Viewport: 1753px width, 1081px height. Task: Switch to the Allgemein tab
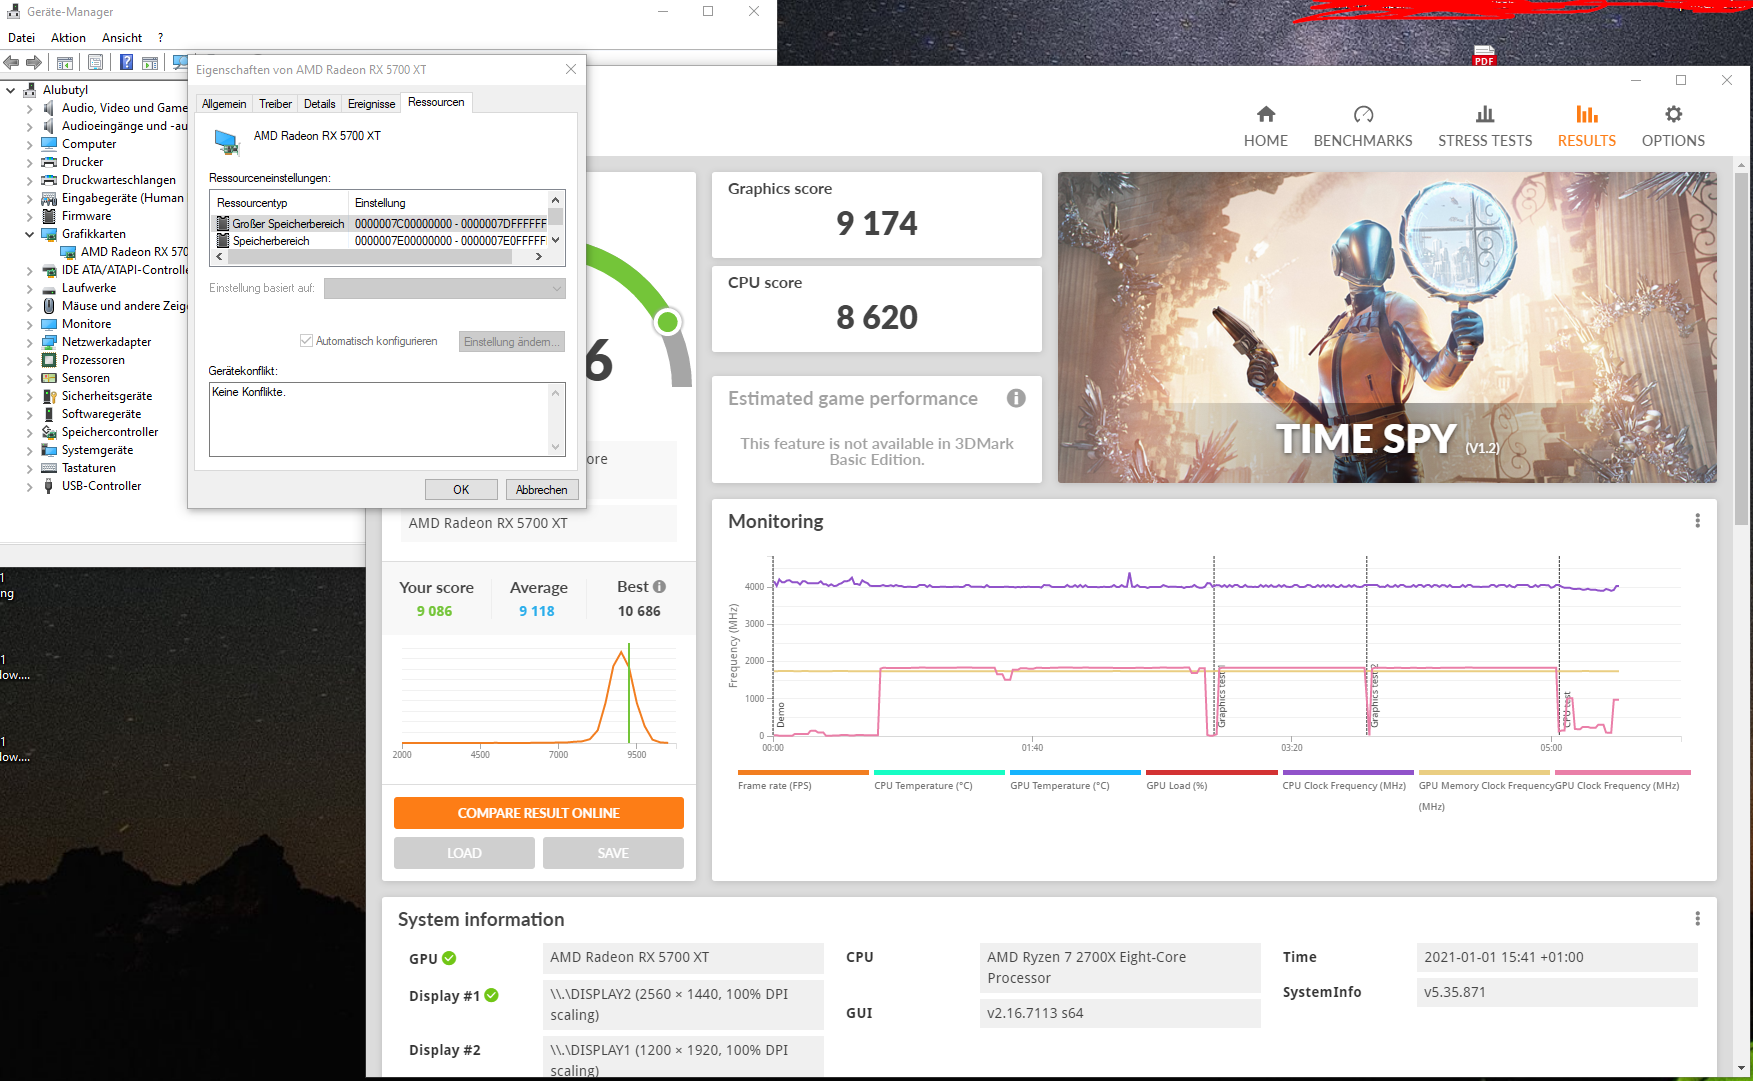(224, 104)
